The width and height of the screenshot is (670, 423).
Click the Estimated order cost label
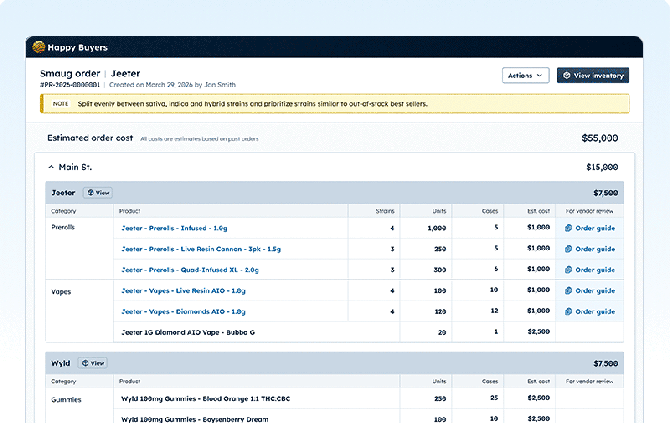click(x=90, y=138)
